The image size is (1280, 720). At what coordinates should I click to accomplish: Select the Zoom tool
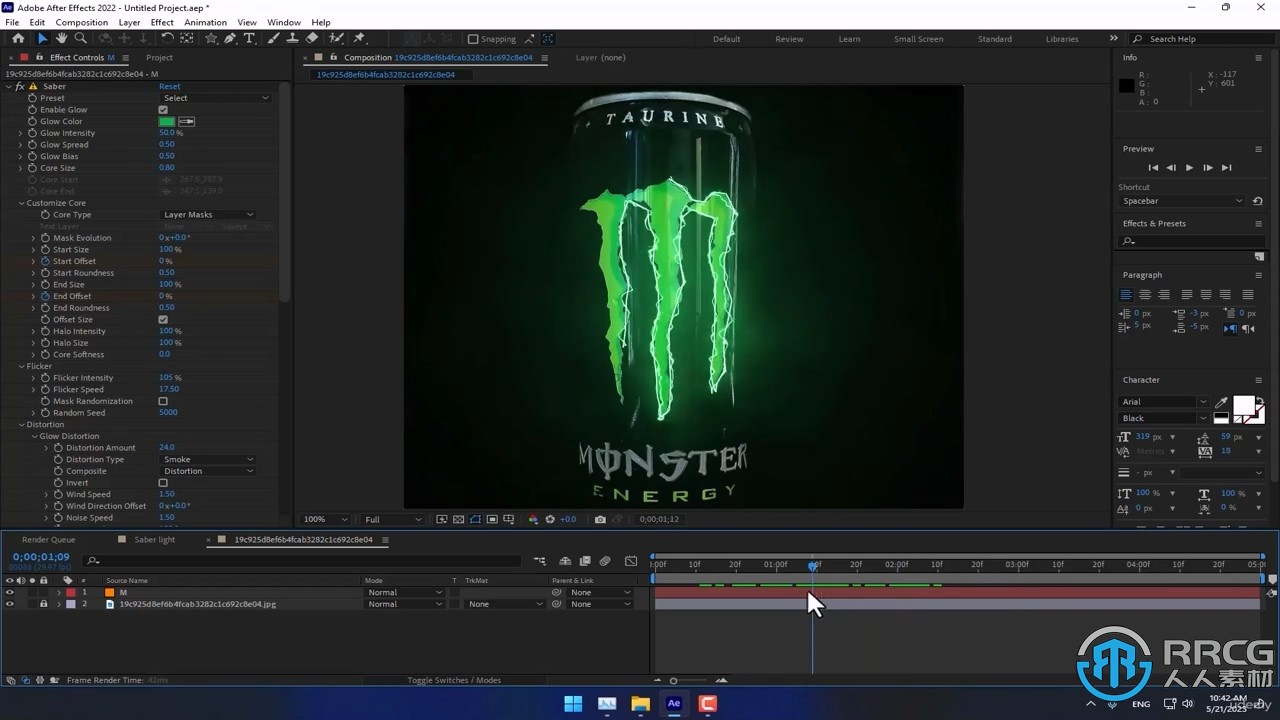coord(81,39)
